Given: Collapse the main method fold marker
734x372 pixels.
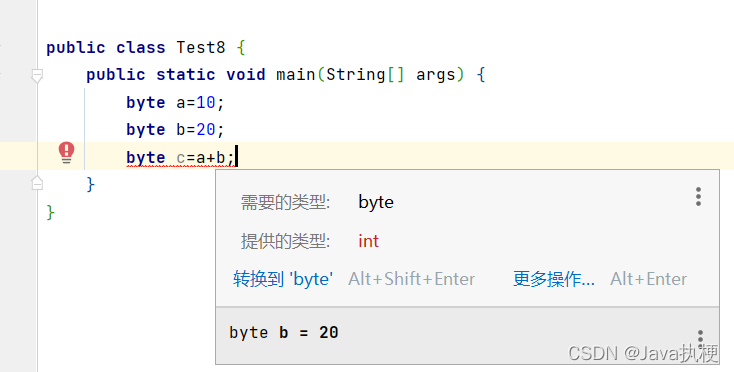Looking at the screenshot, I should (37, 76).
